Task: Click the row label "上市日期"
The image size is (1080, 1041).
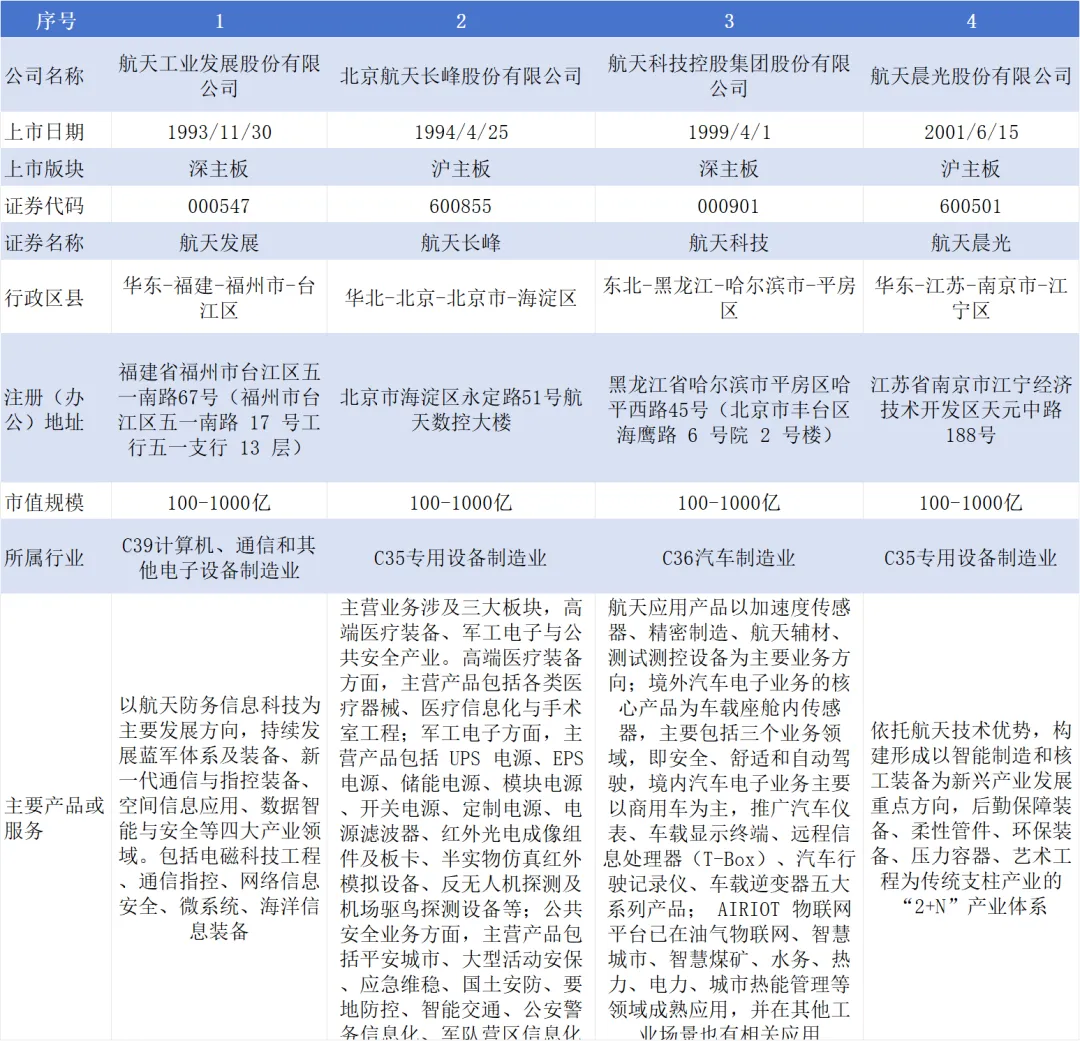Action: tap(44, 132)
